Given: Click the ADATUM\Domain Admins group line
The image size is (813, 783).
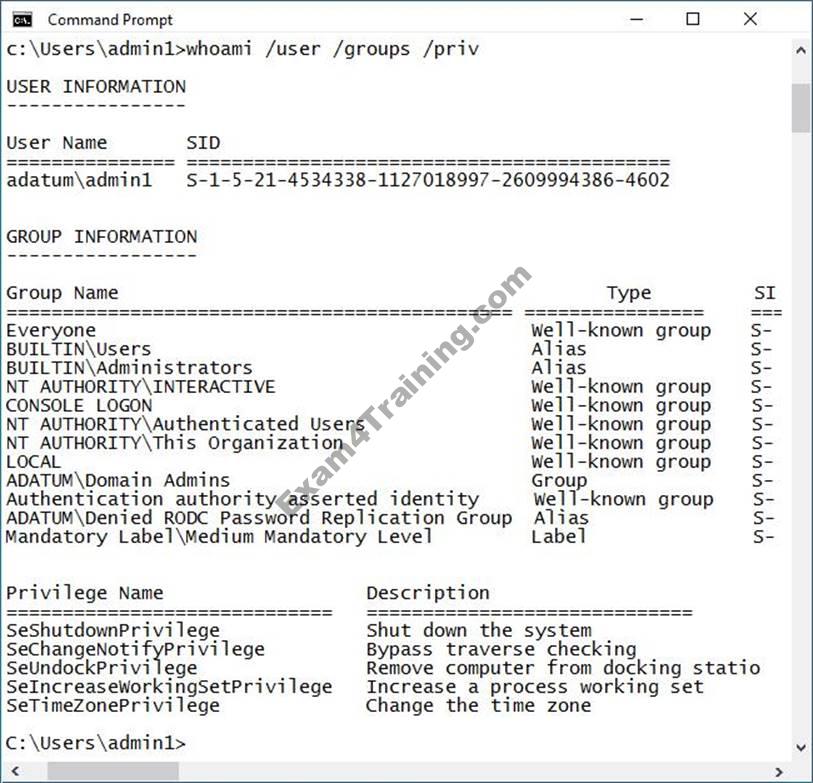Looking at the screenshot, I should 118,480.
